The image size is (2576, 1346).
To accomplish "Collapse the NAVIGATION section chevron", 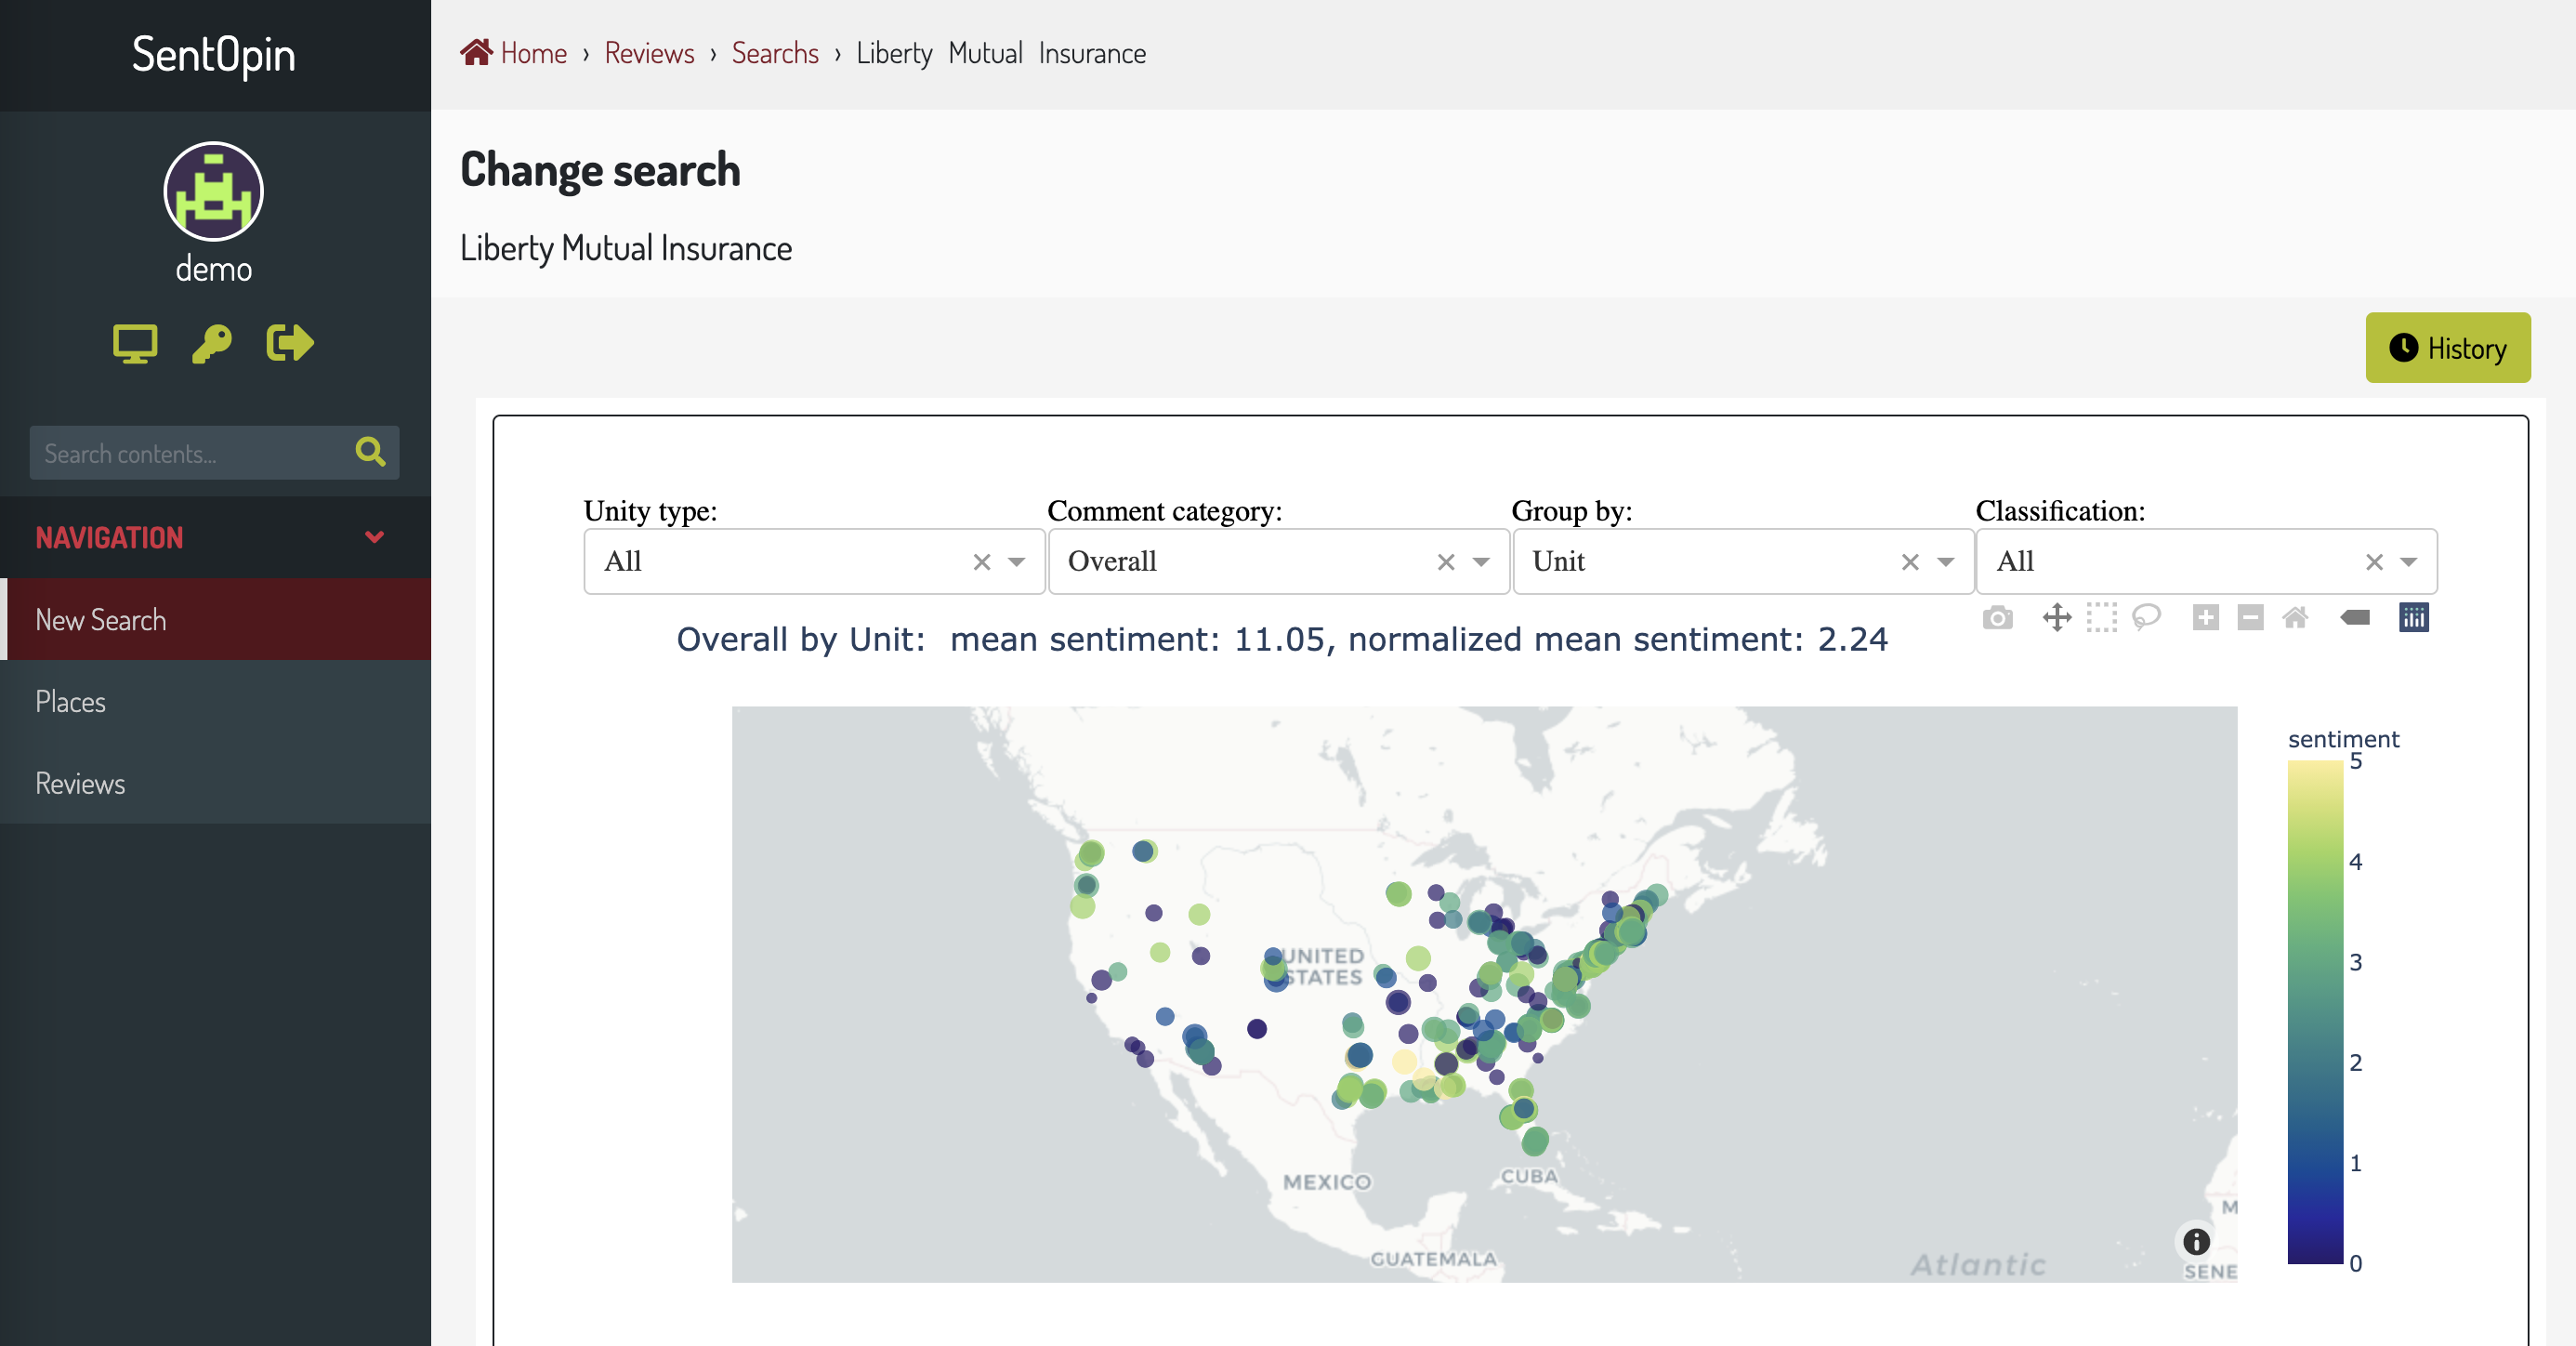I will (x=375, y=537).
